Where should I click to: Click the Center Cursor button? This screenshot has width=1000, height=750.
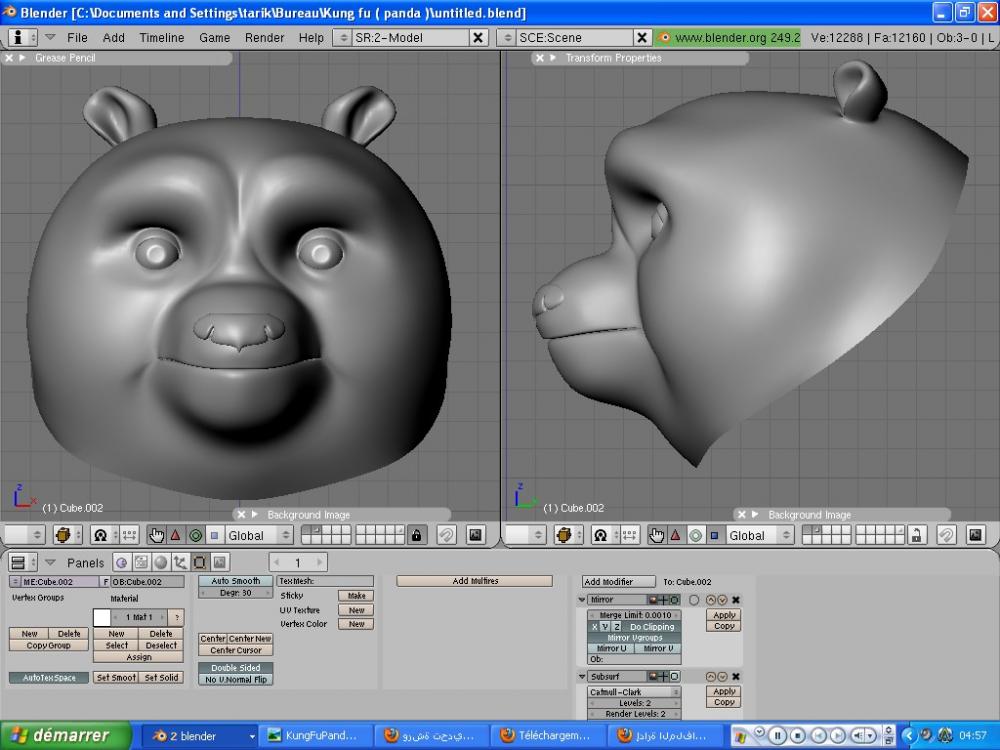coord(235,651)
